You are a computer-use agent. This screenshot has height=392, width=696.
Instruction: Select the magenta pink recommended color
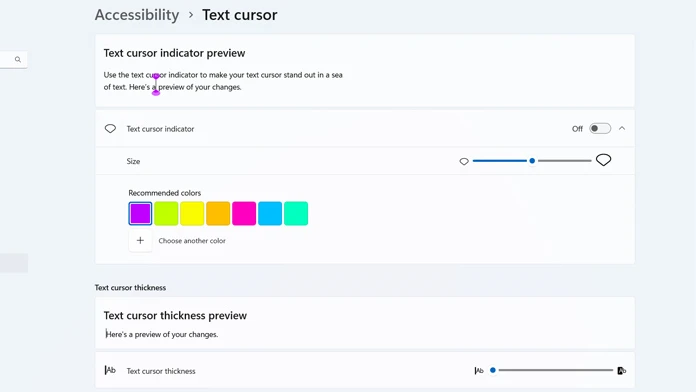click(x=244, y=214)
